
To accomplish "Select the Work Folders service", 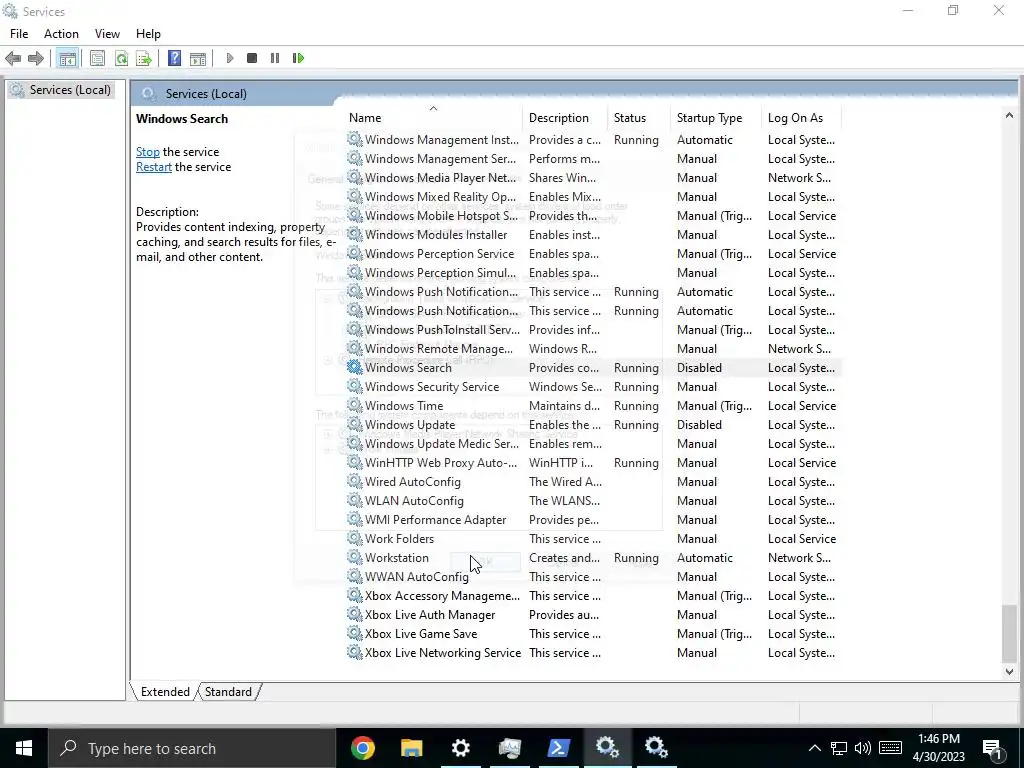I will click(593, 539).
